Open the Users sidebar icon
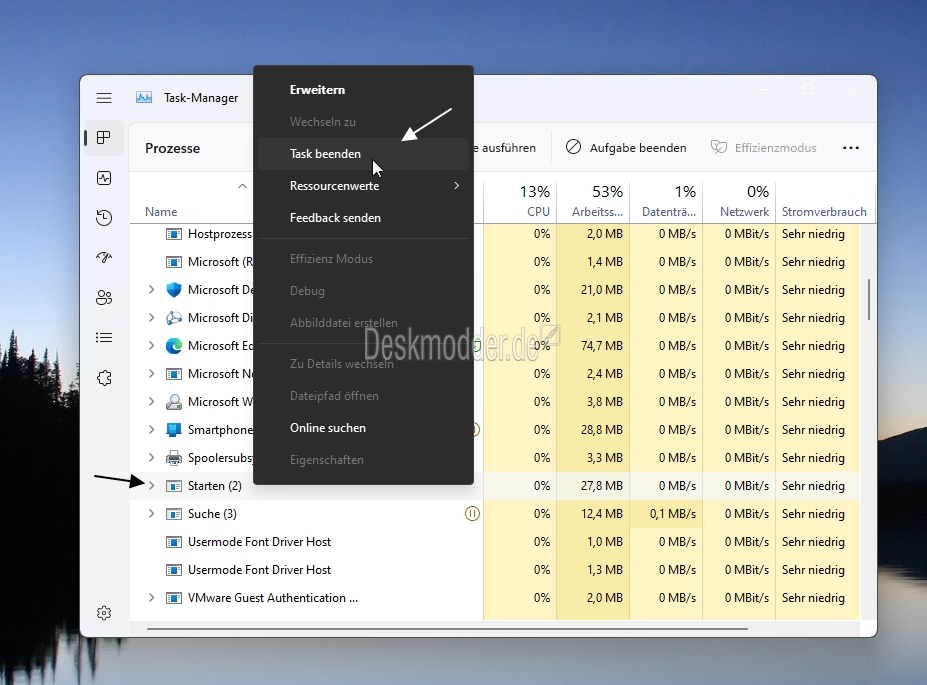The width and height of the screenshot is (927, 685). (x=104, y=297)
